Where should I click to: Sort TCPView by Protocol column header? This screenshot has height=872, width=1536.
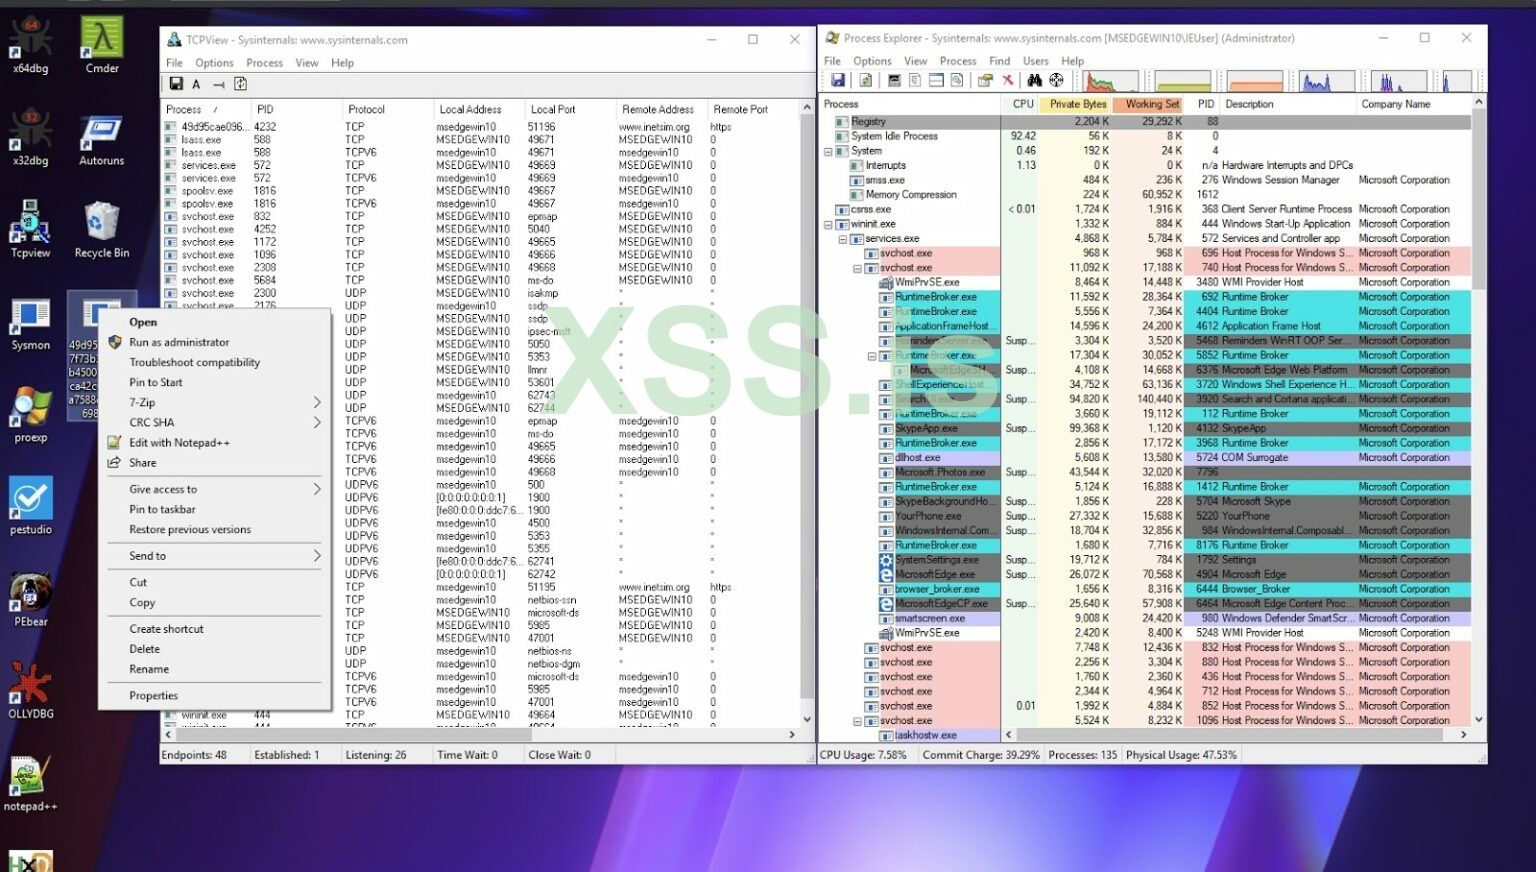(386, 109)
